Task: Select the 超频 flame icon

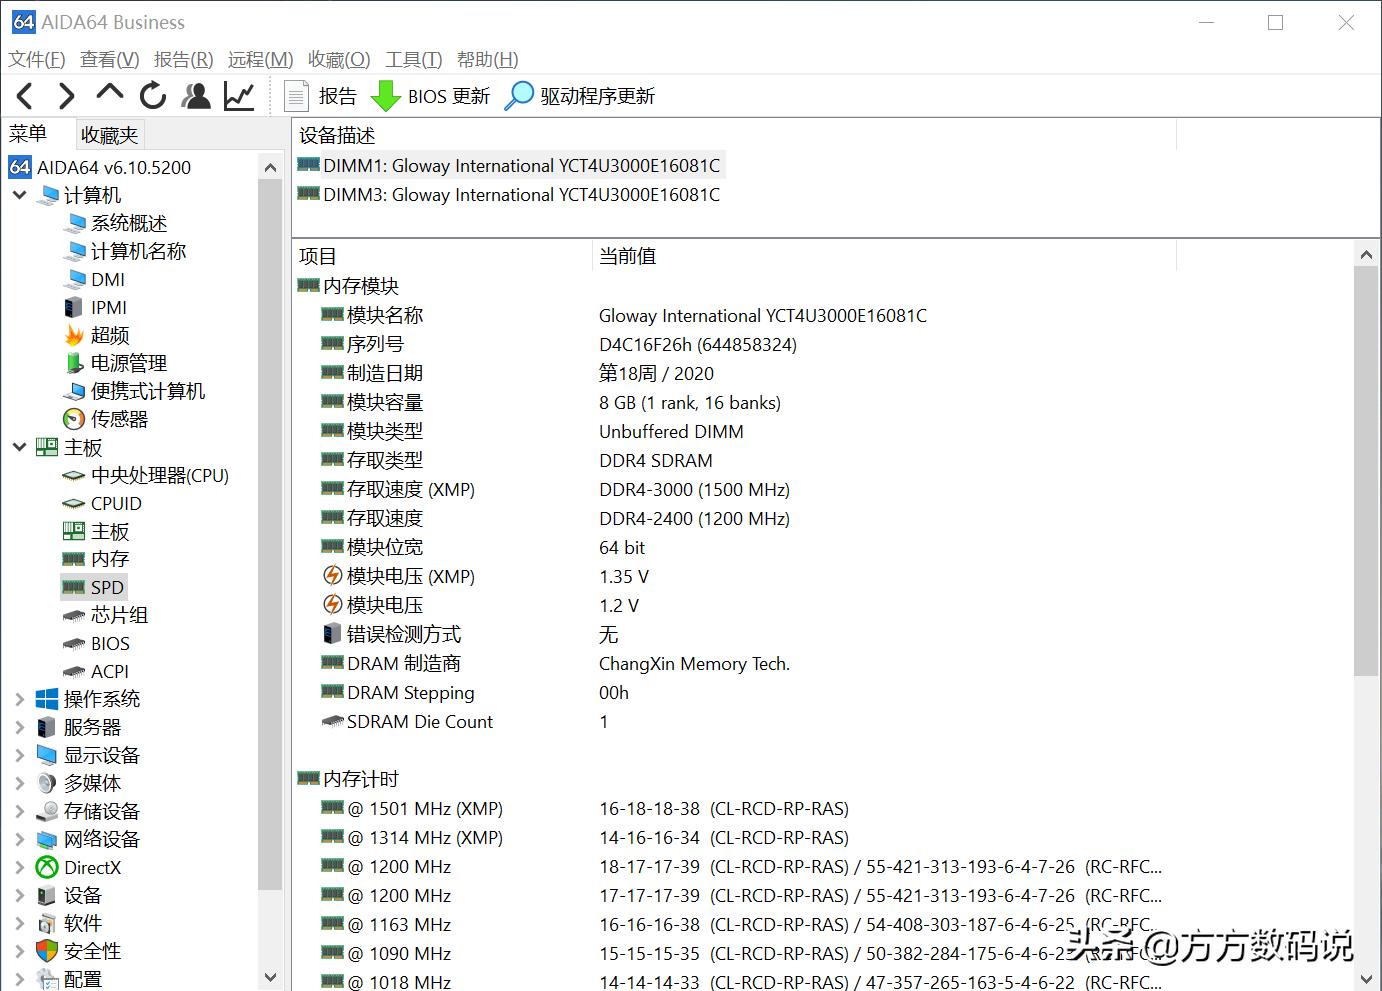Action: 74,335
